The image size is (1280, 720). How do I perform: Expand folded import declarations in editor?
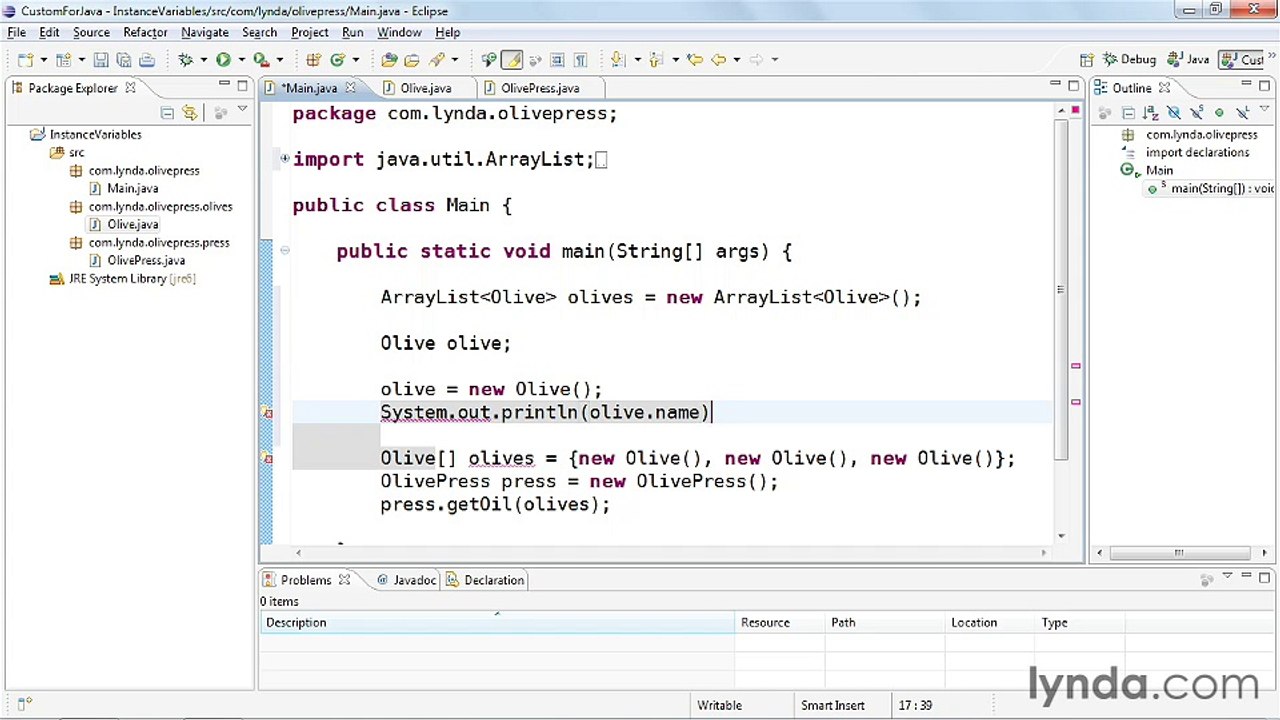(285, 158)
